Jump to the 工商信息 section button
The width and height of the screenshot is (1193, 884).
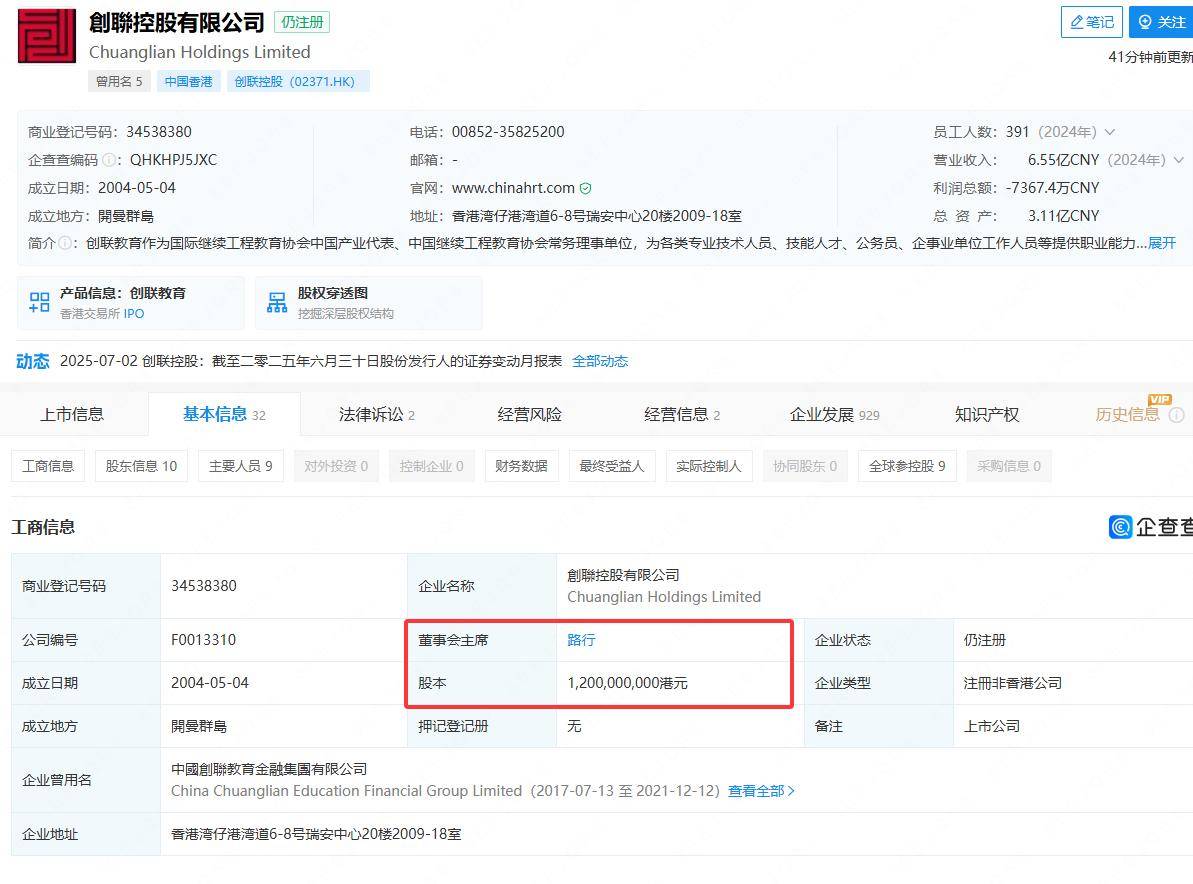pyautogui.click(x=48, y=466)
